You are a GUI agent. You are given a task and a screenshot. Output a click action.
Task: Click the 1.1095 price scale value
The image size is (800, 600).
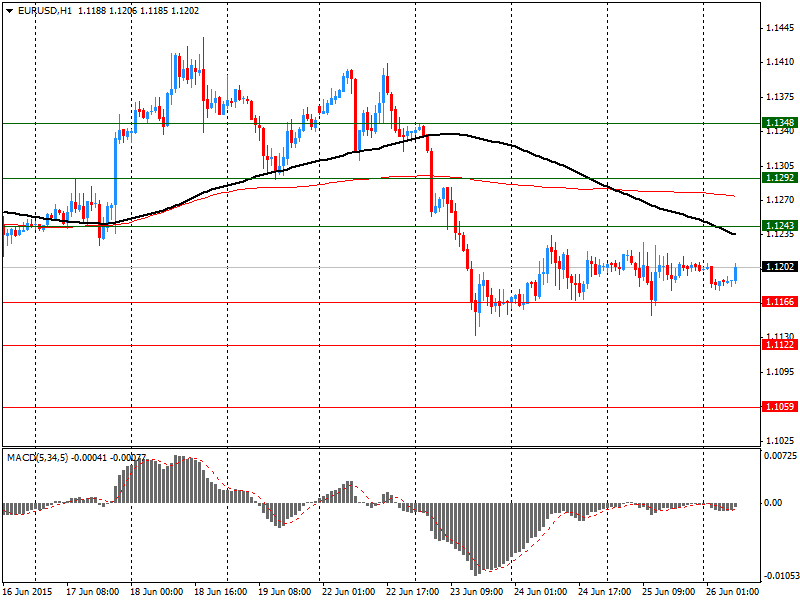(x=780, y=372)
